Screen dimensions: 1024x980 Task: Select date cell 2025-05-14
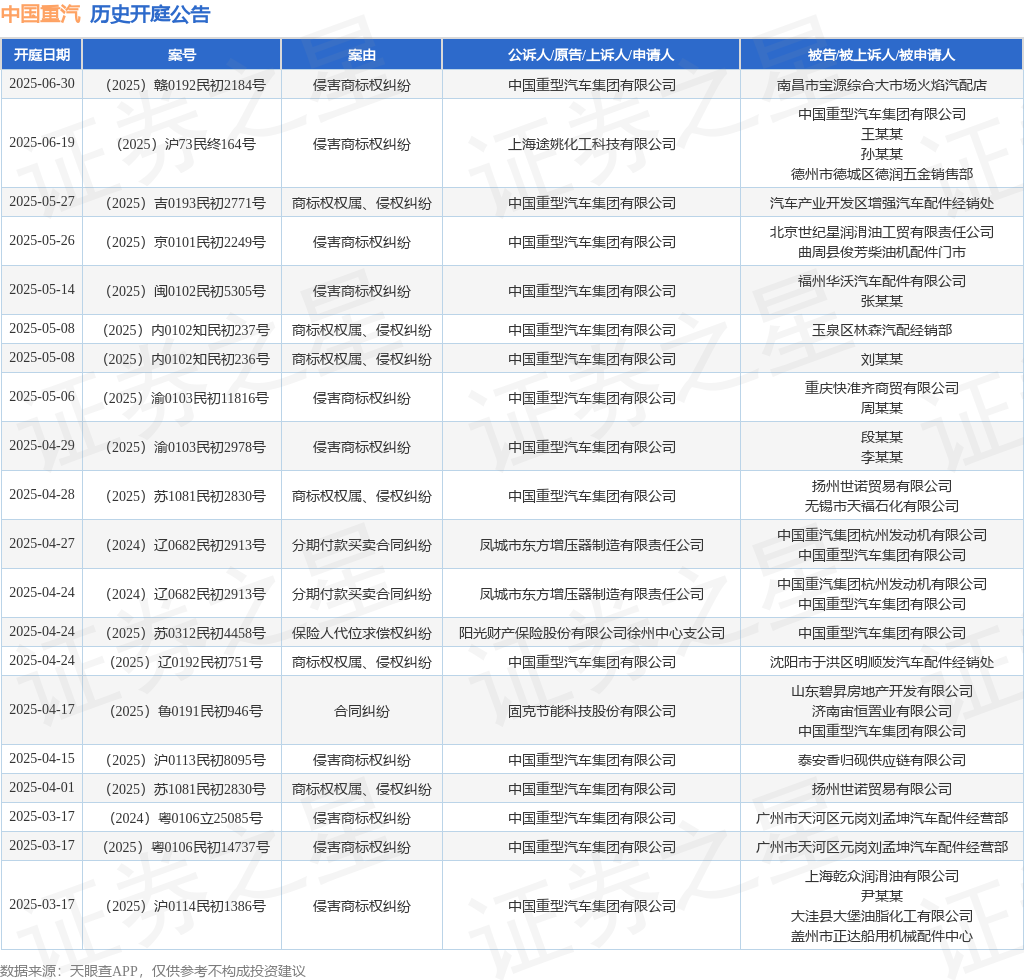42,289
